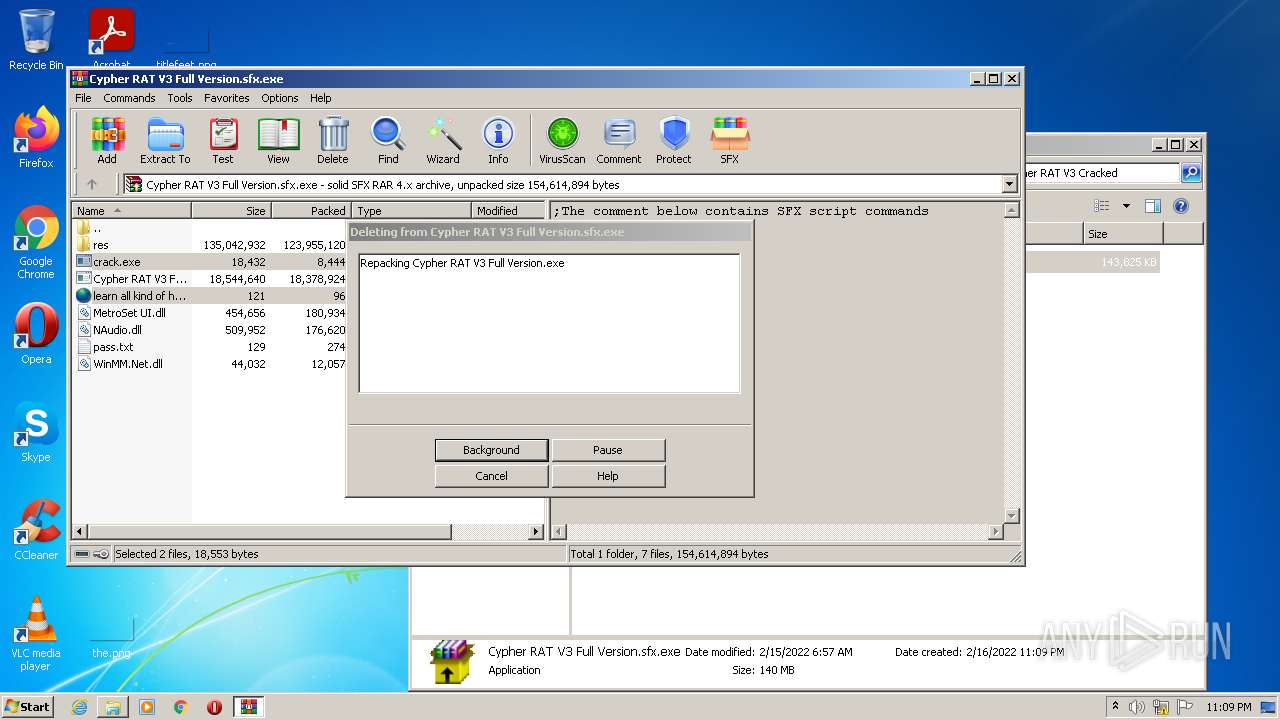Select the res folder row

[x=210, y=245]
